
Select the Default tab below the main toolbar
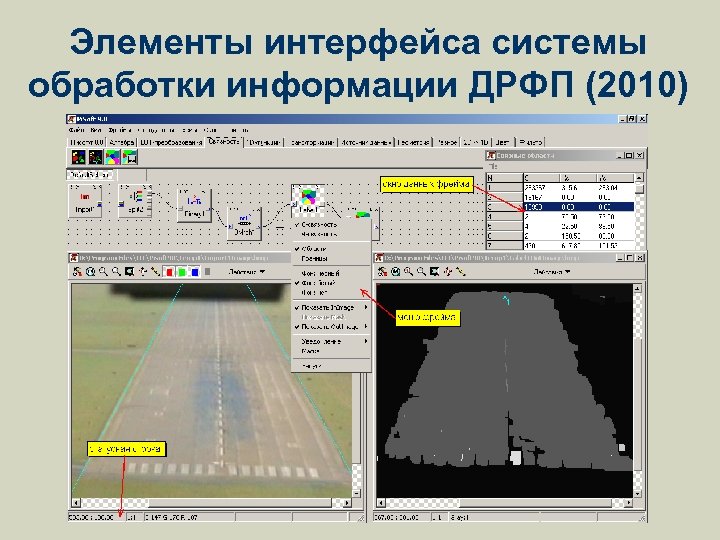pyautogui.click(x=90, y=174)
